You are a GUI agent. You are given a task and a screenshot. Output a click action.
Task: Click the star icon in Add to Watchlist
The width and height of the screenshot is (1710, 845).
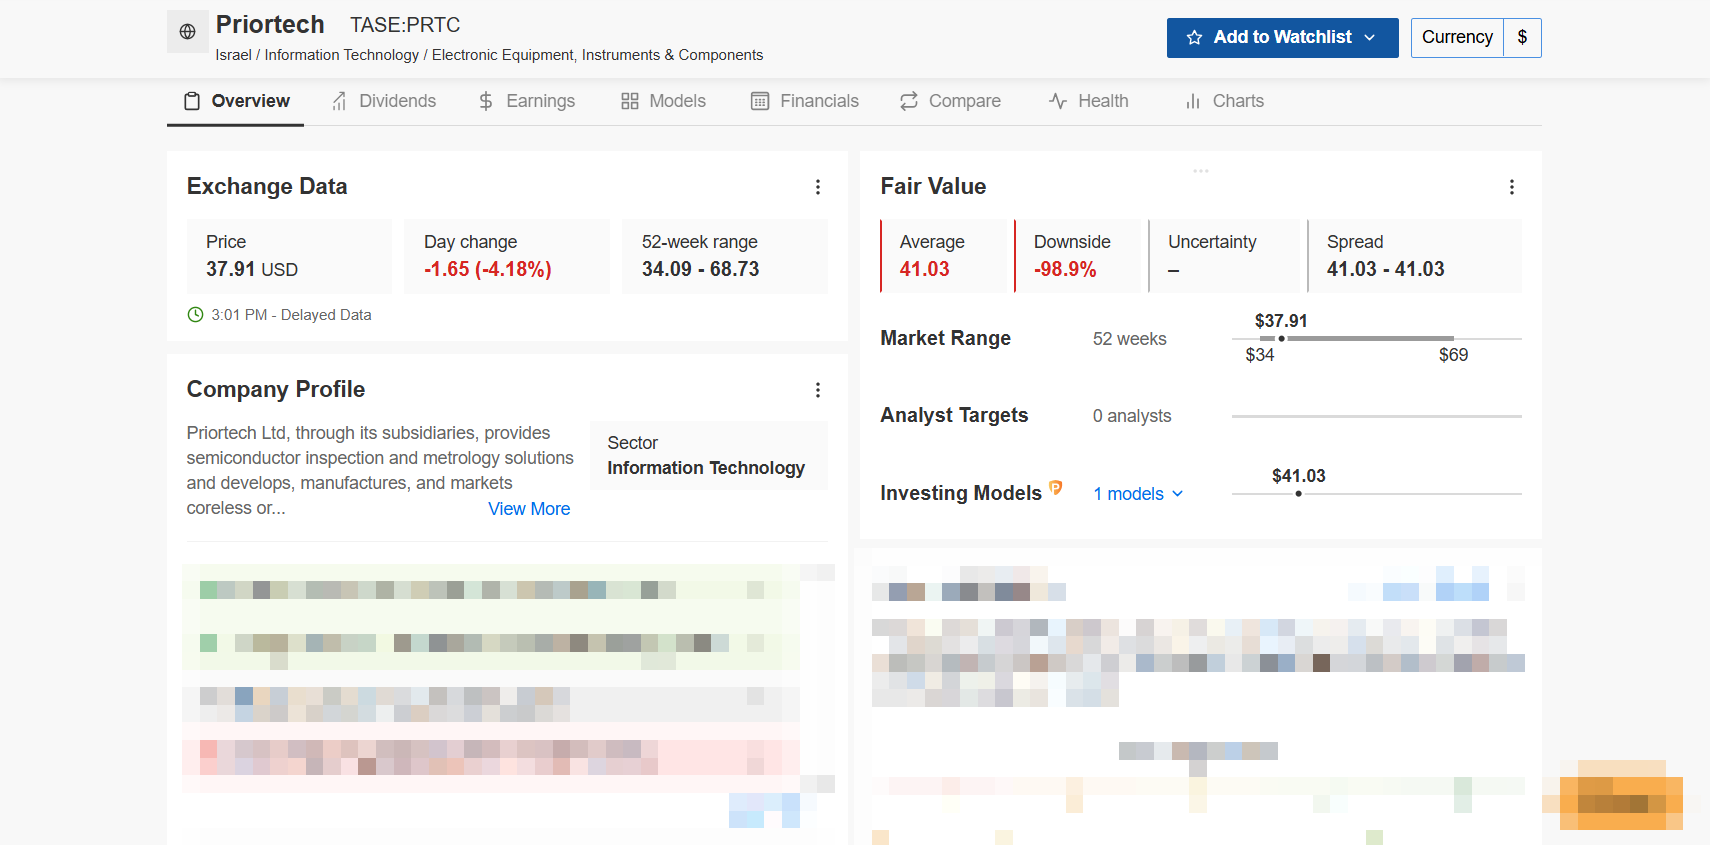click(x=1194, y=38)
